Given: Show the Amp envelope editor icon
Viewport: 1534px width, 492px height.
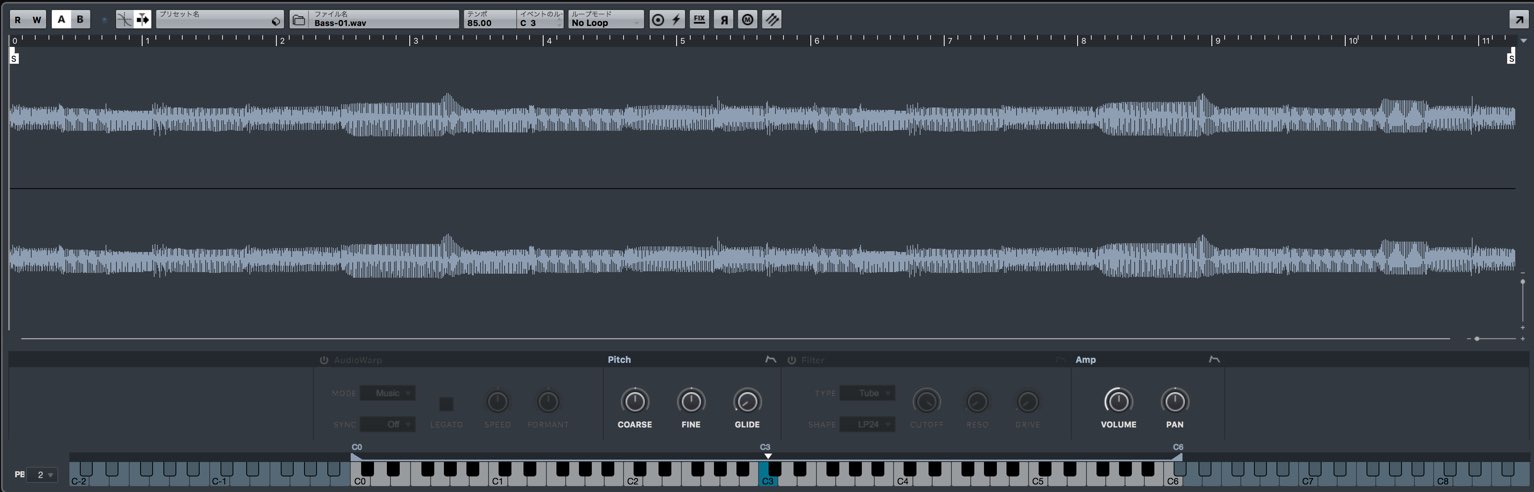Looking at the screenshot, I should [x=1214, y=360].
